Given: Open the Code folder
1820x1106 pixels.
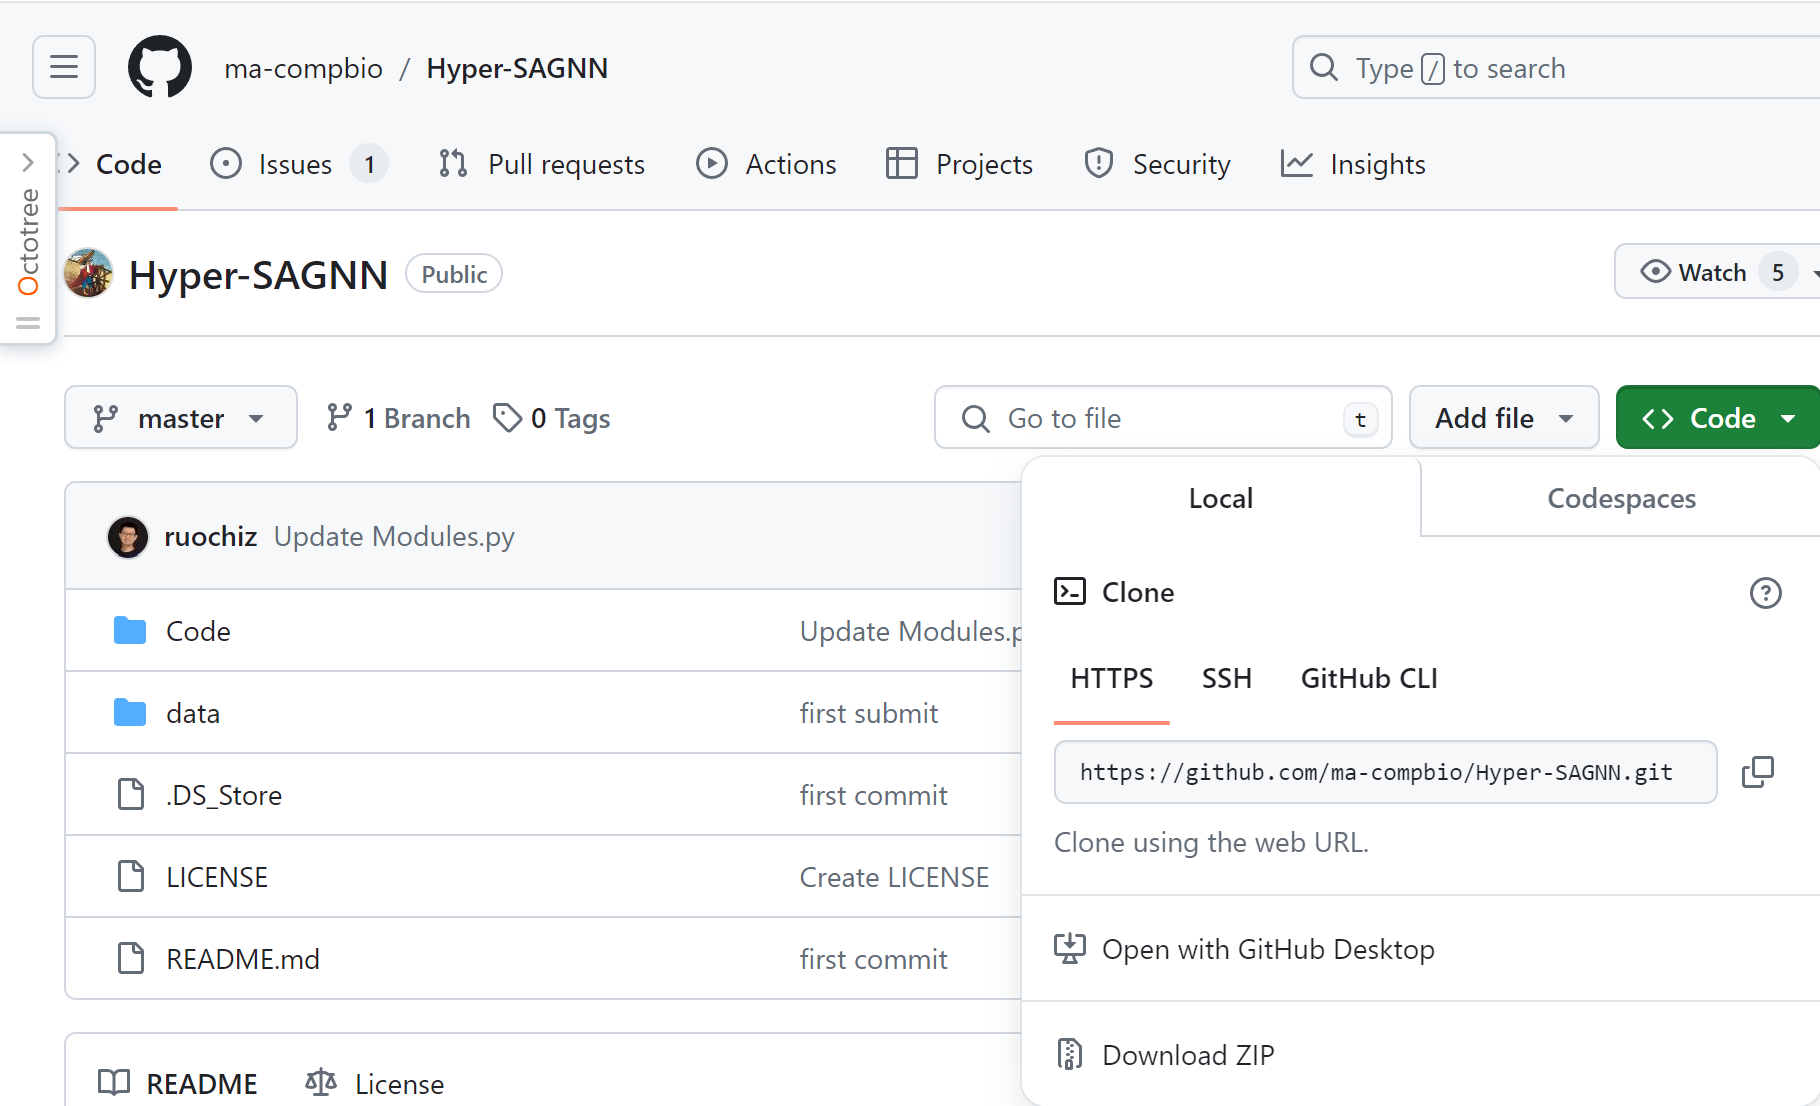Looking at the screenshot, I should tap(198, 631).
